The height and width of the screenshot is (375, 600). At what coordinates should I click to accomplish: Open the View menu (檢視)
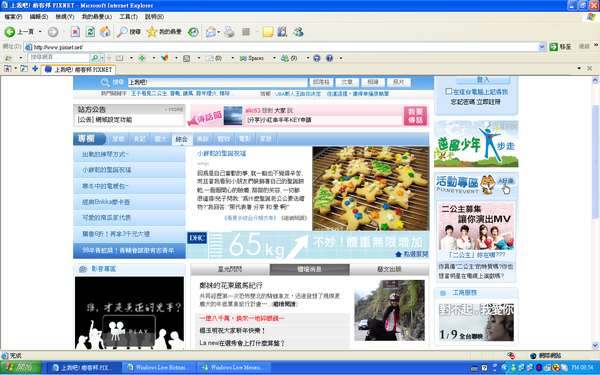65,17
